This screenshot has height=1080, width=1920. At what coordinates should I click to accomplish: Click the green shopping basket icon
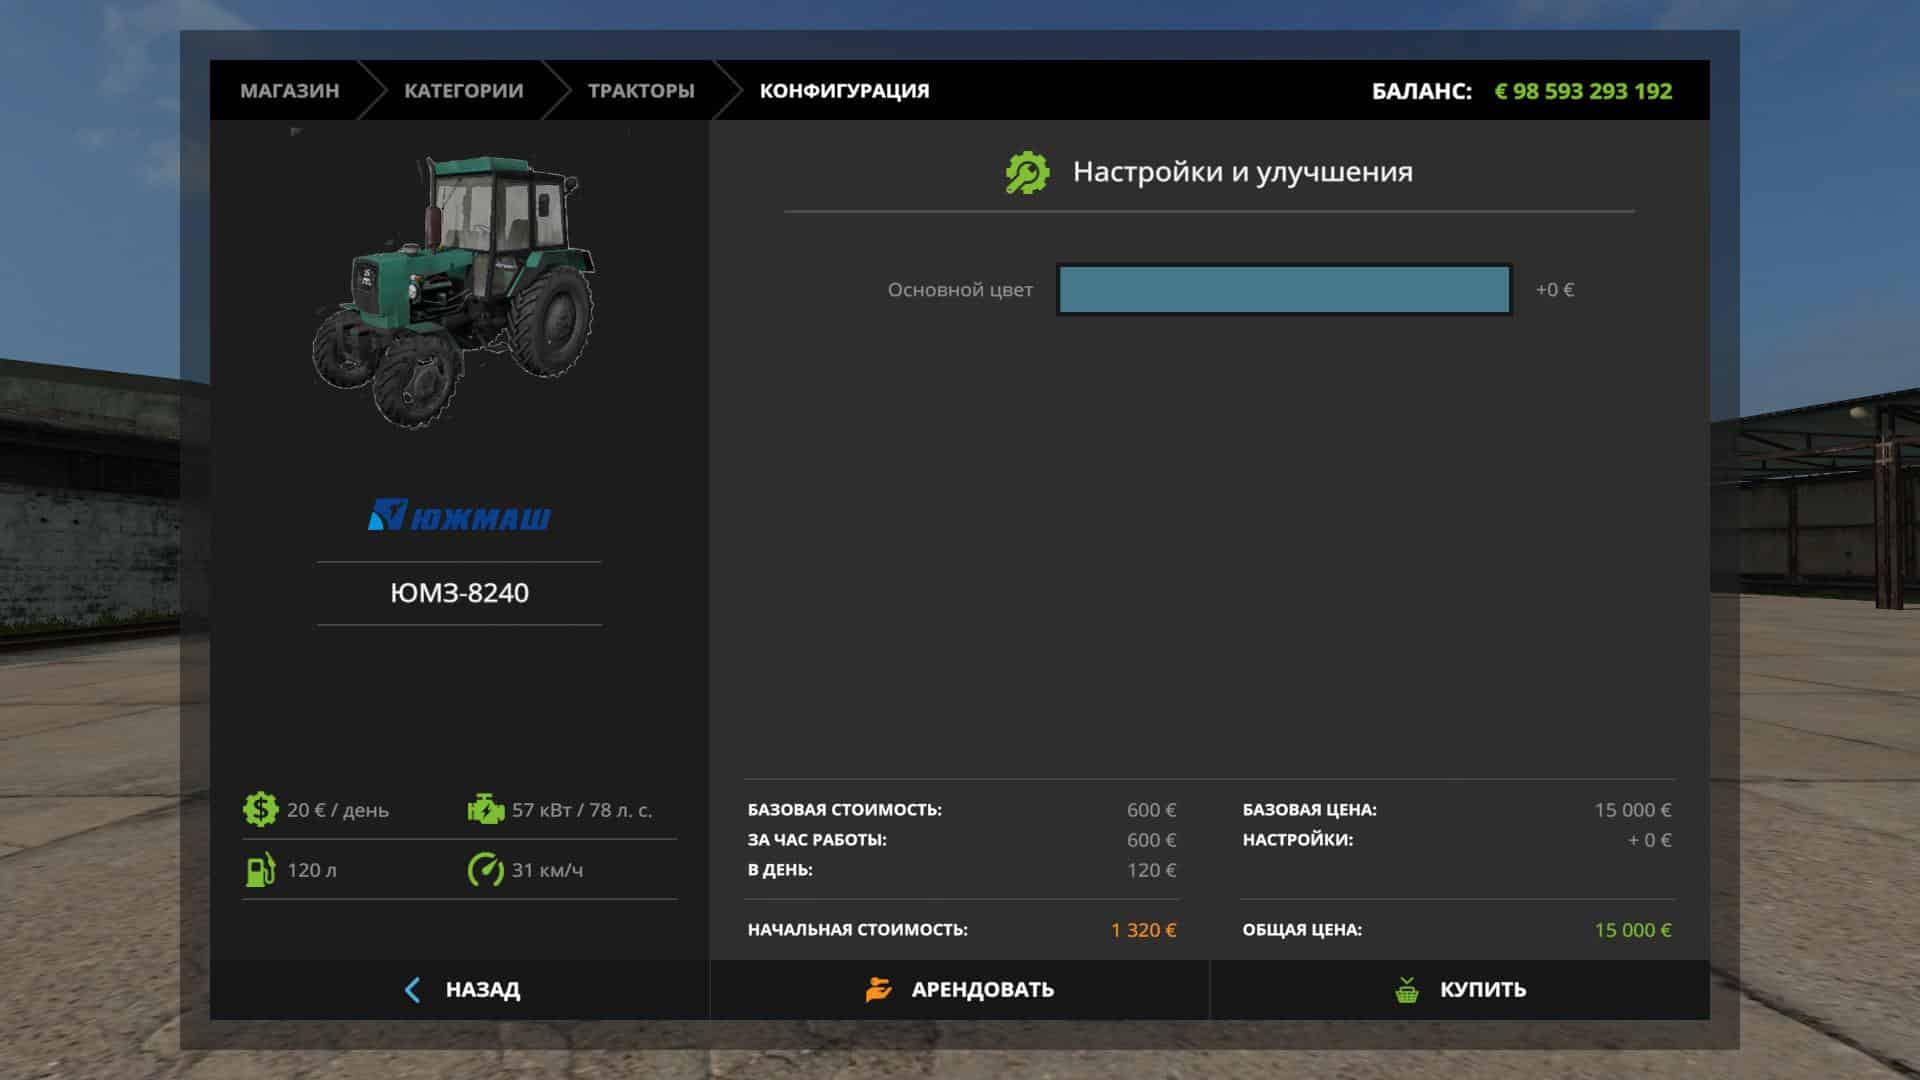pyautogui.click(x=1407, y=990)
